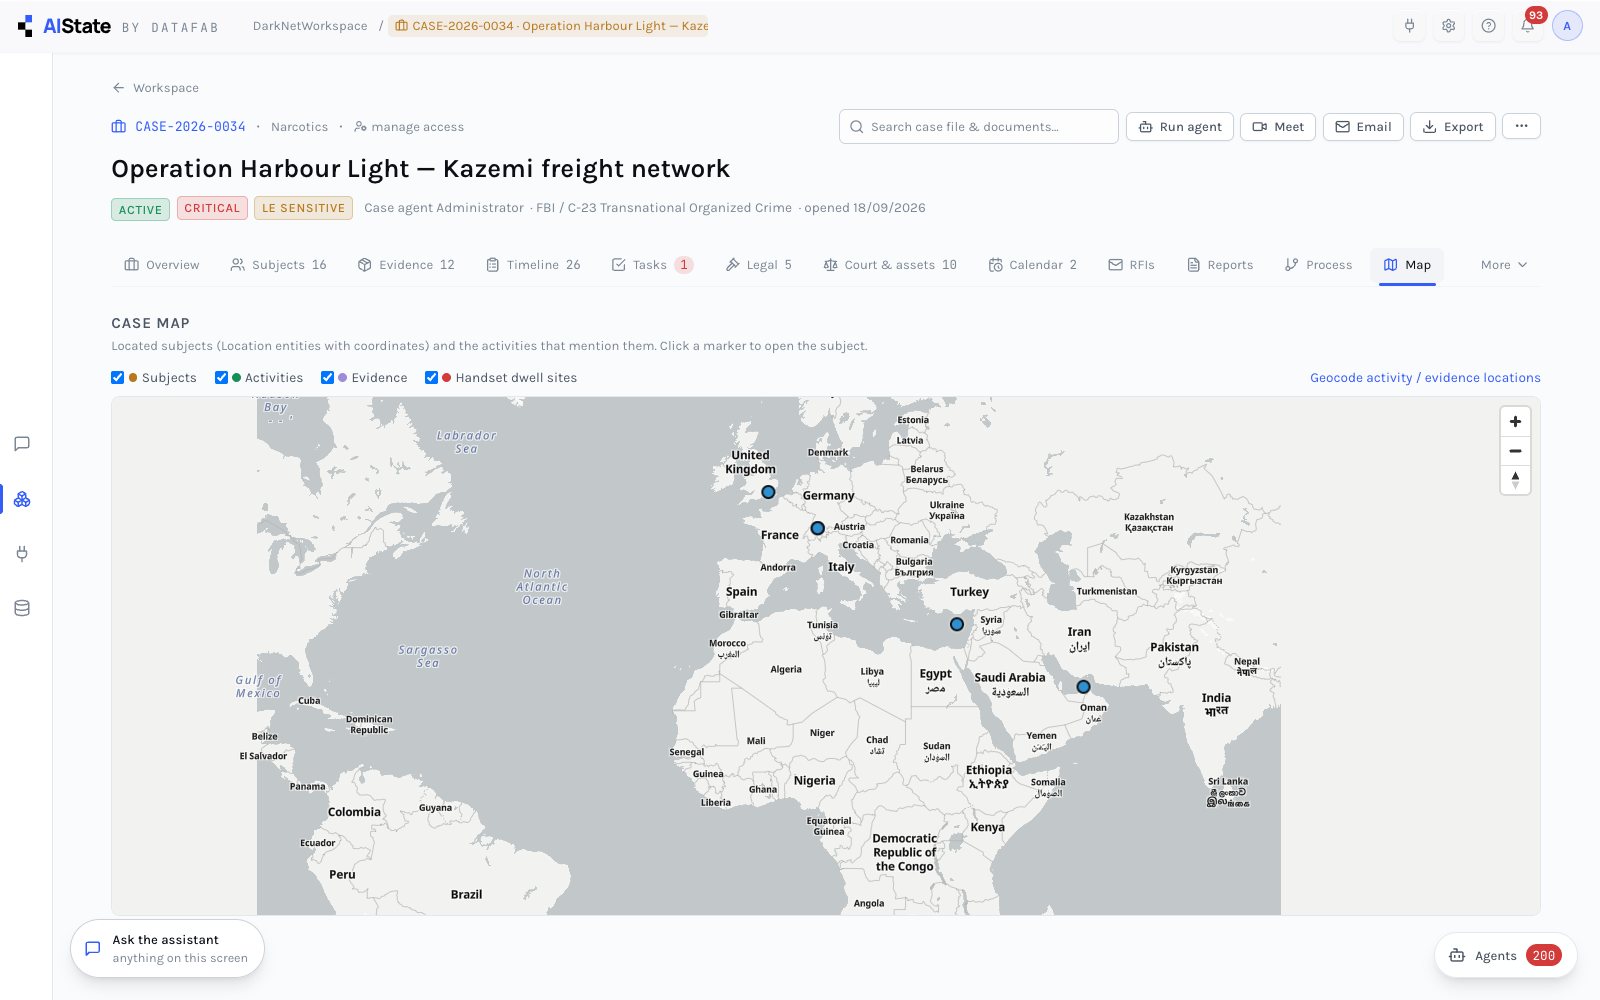Uncheck the Activities layer checkbox
The height and width of the screenshot is (1000, 1600).
point(221,377)
